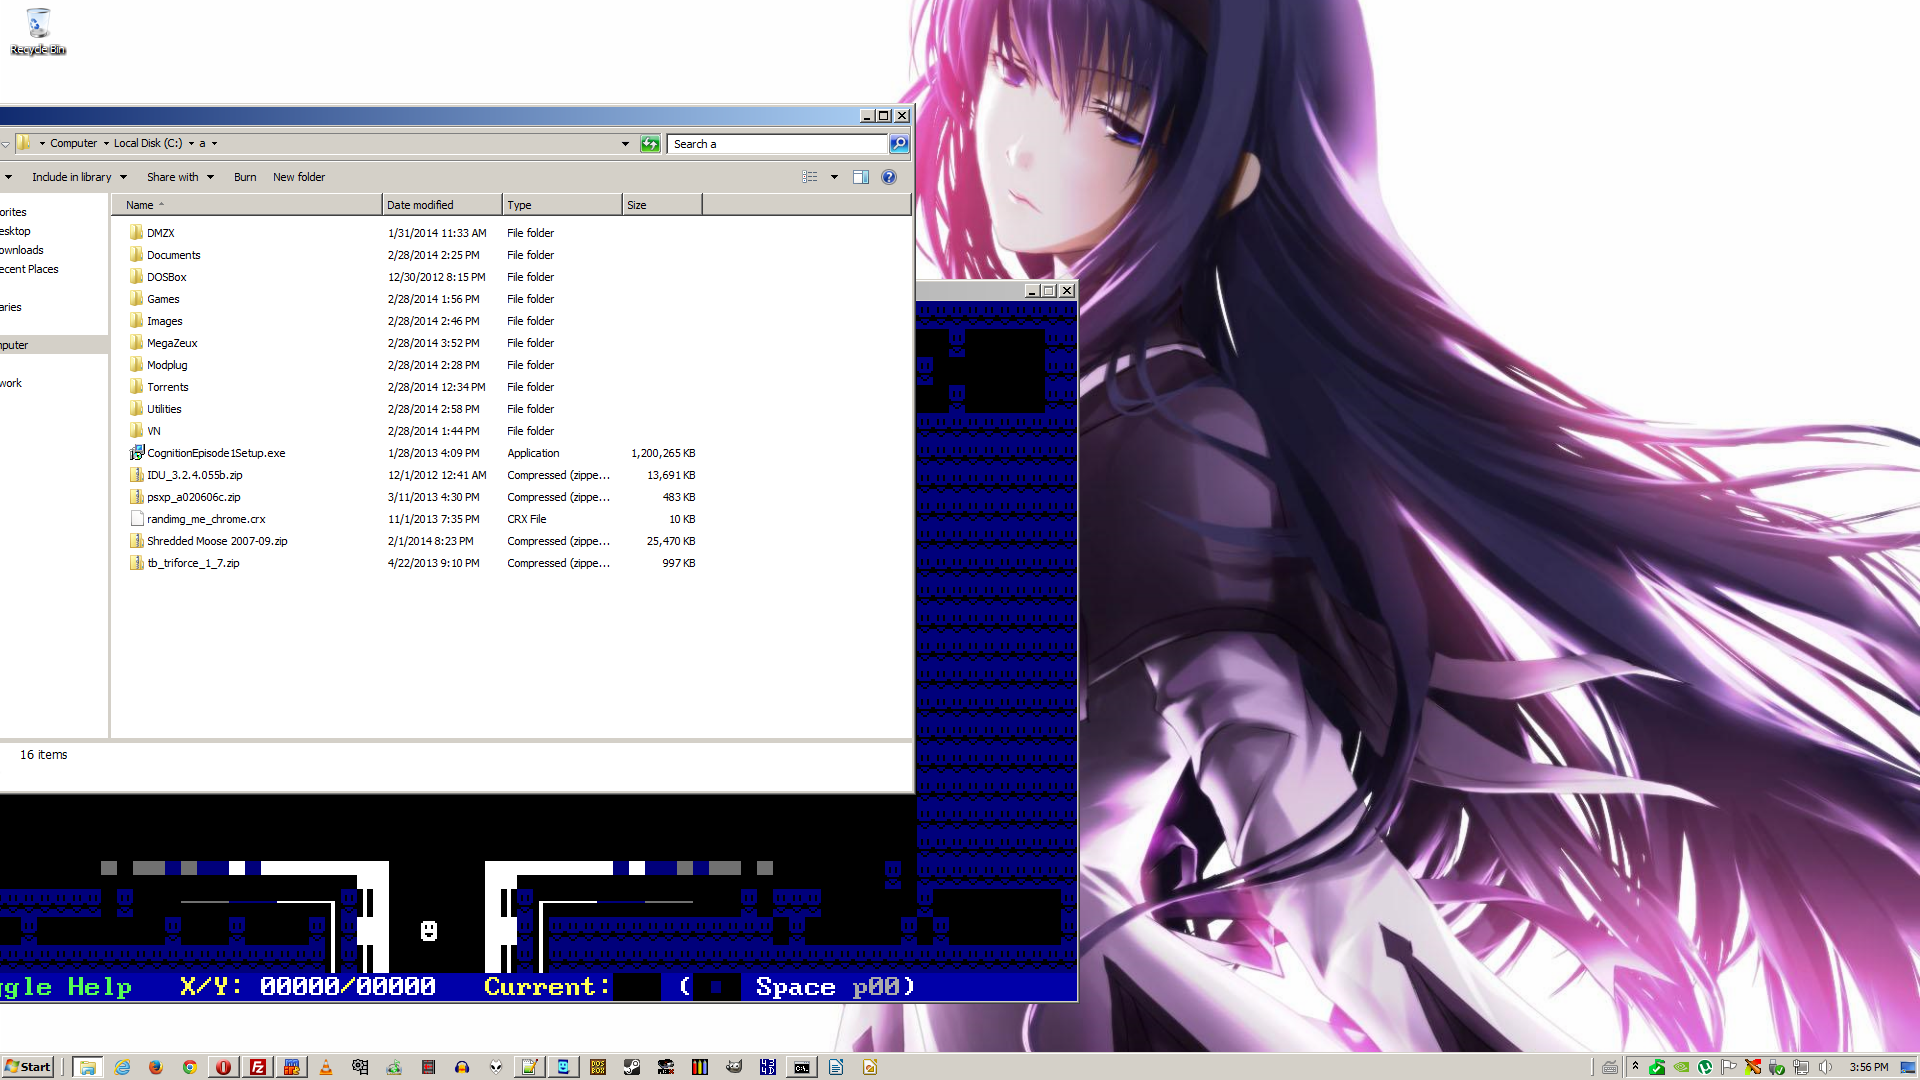Click Recent Places in the navigation pane
The width and height of the screenshot is (1920, 1080).
[29, 269]
